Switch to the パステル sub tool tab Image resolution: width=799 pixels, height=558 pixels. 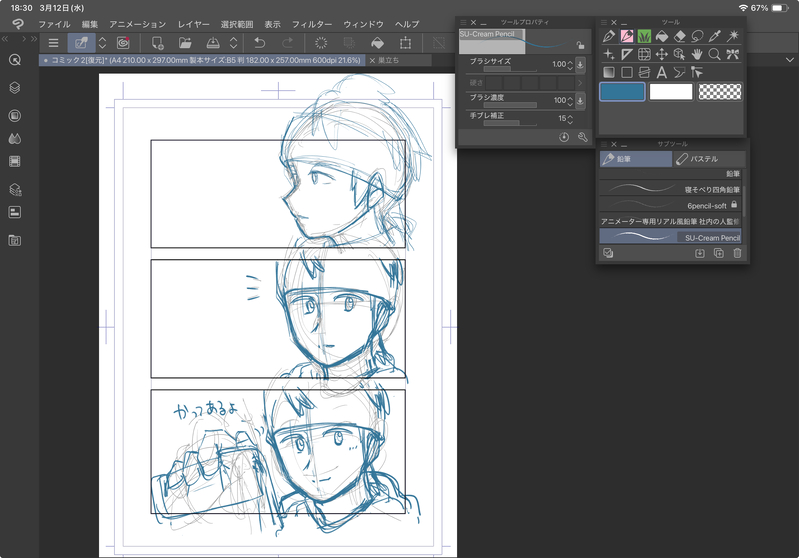pos(709,159)
